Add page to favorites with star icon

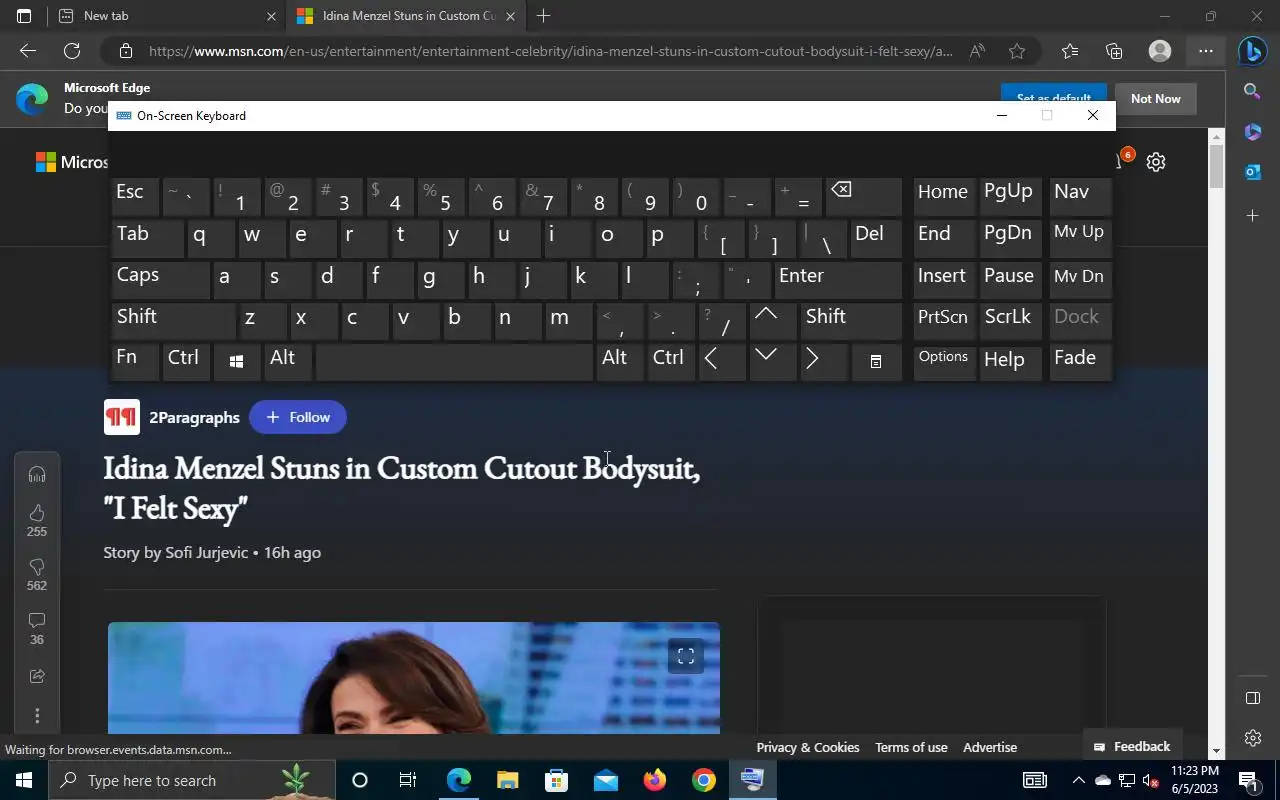point(1017,51)
